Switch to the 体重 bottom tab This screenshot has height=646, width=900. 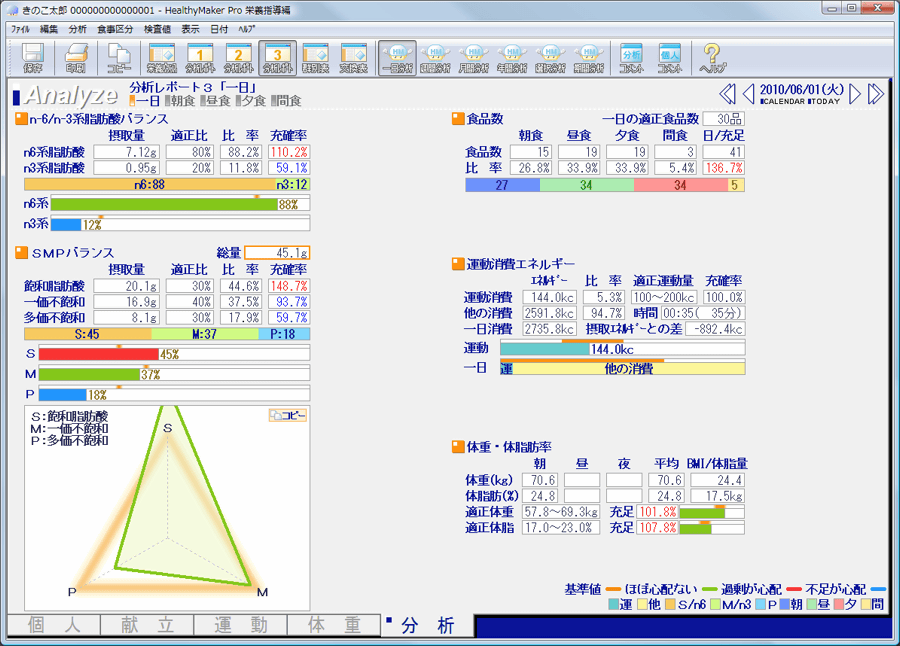click(x=333, y=625)
